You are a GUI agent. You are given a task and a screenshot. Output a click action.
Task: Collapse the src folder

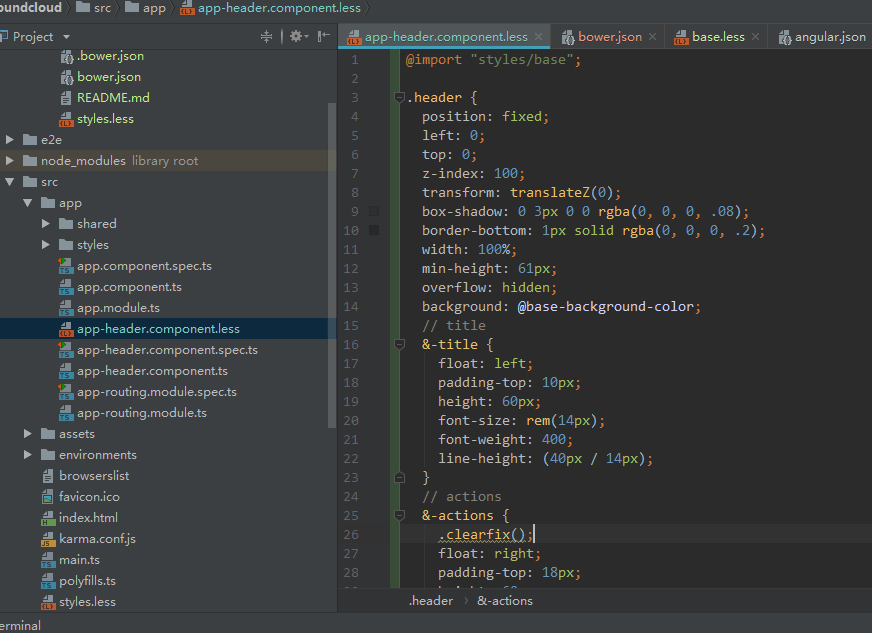(10, 181)
